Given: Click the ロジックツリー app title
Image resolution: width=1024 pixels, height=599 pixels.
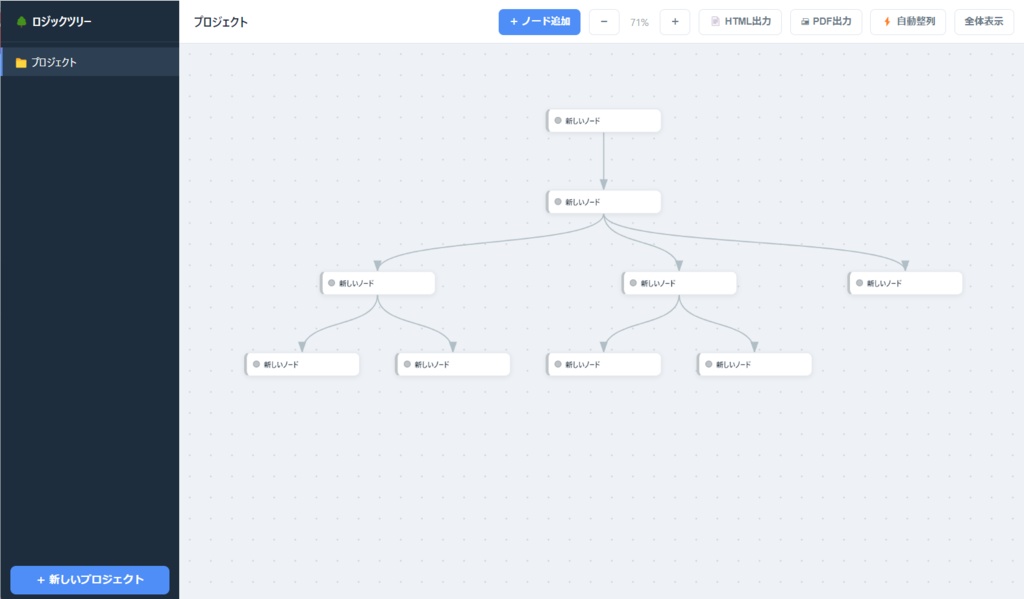Looking at the screenshot, I should [x=61, y=22].
